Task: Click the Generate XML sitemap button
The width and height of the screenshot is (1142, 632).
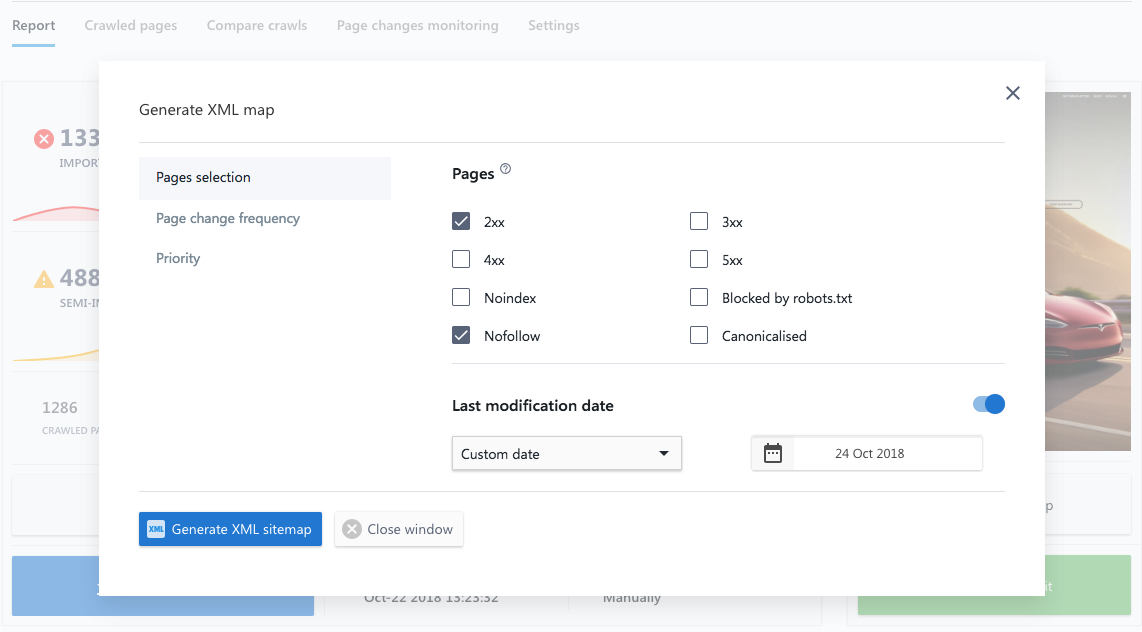Action: pos(230,529)
